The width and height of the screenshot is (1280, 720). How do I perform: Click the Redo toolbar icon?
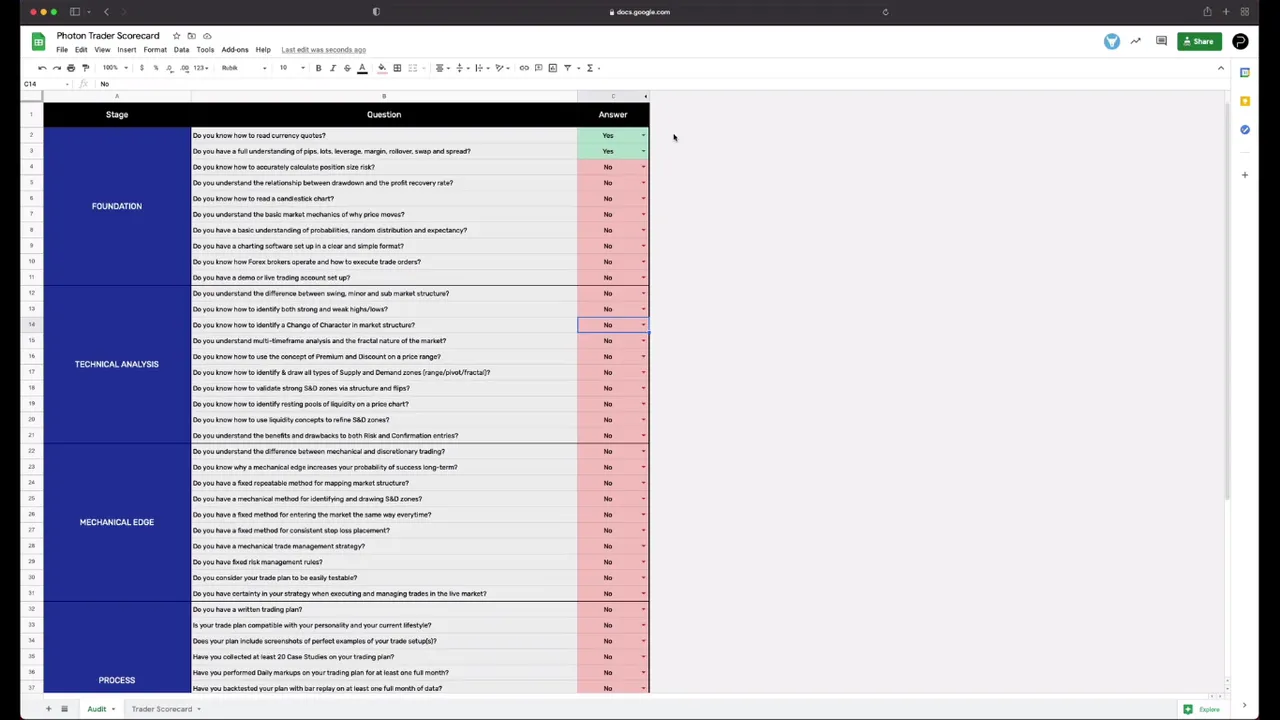tap(56, 68)
